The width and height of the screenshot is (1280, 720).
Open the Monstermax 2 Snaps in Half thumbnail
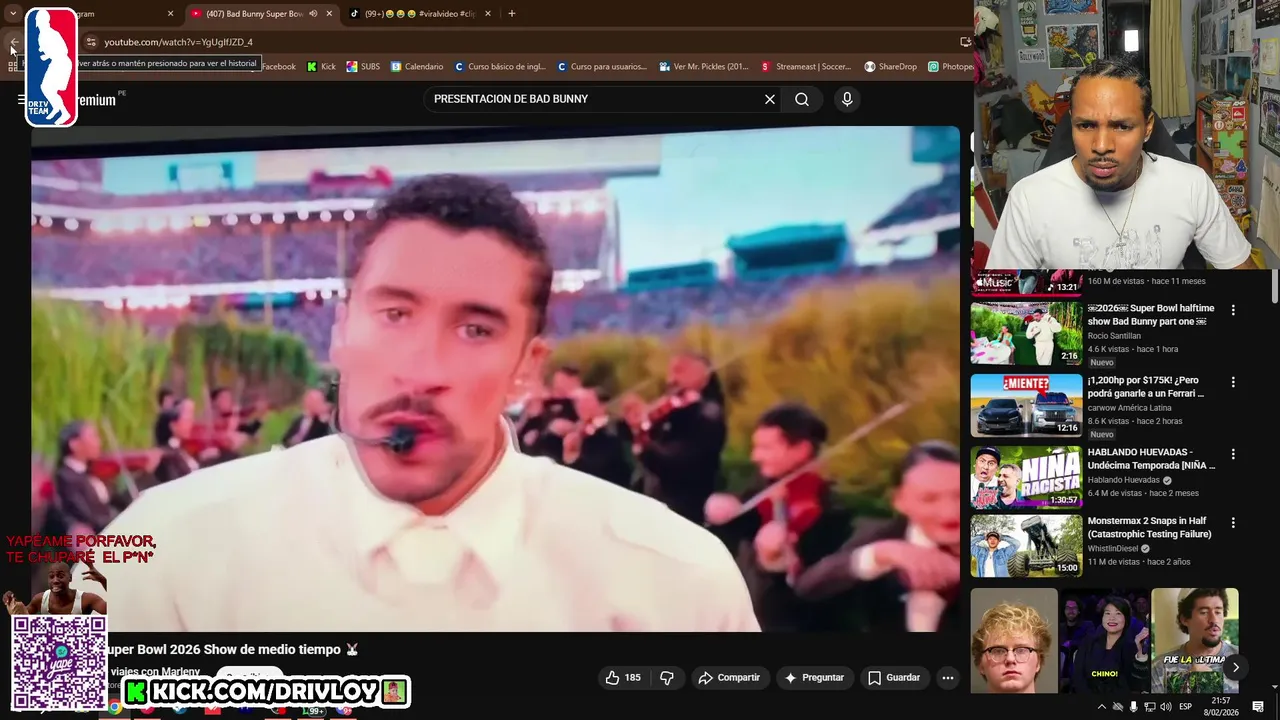1026,546
